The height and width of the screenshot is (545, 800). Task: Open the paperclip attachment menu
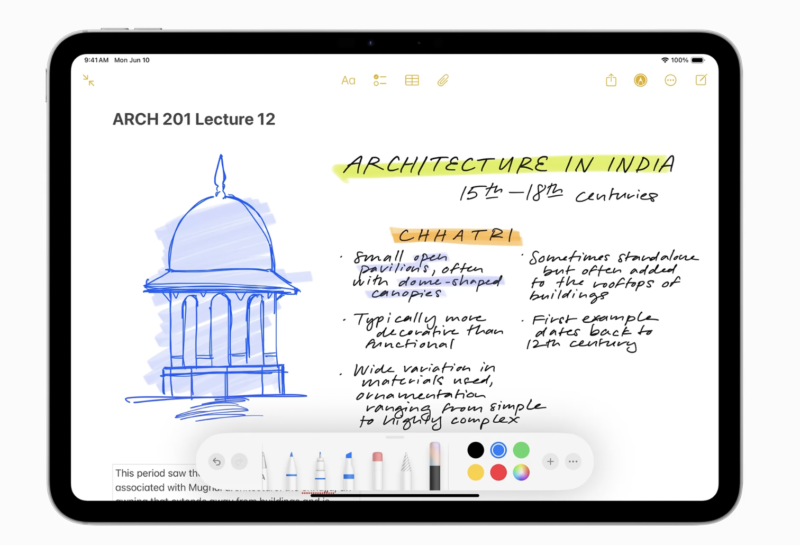click(x=443, y=80)
